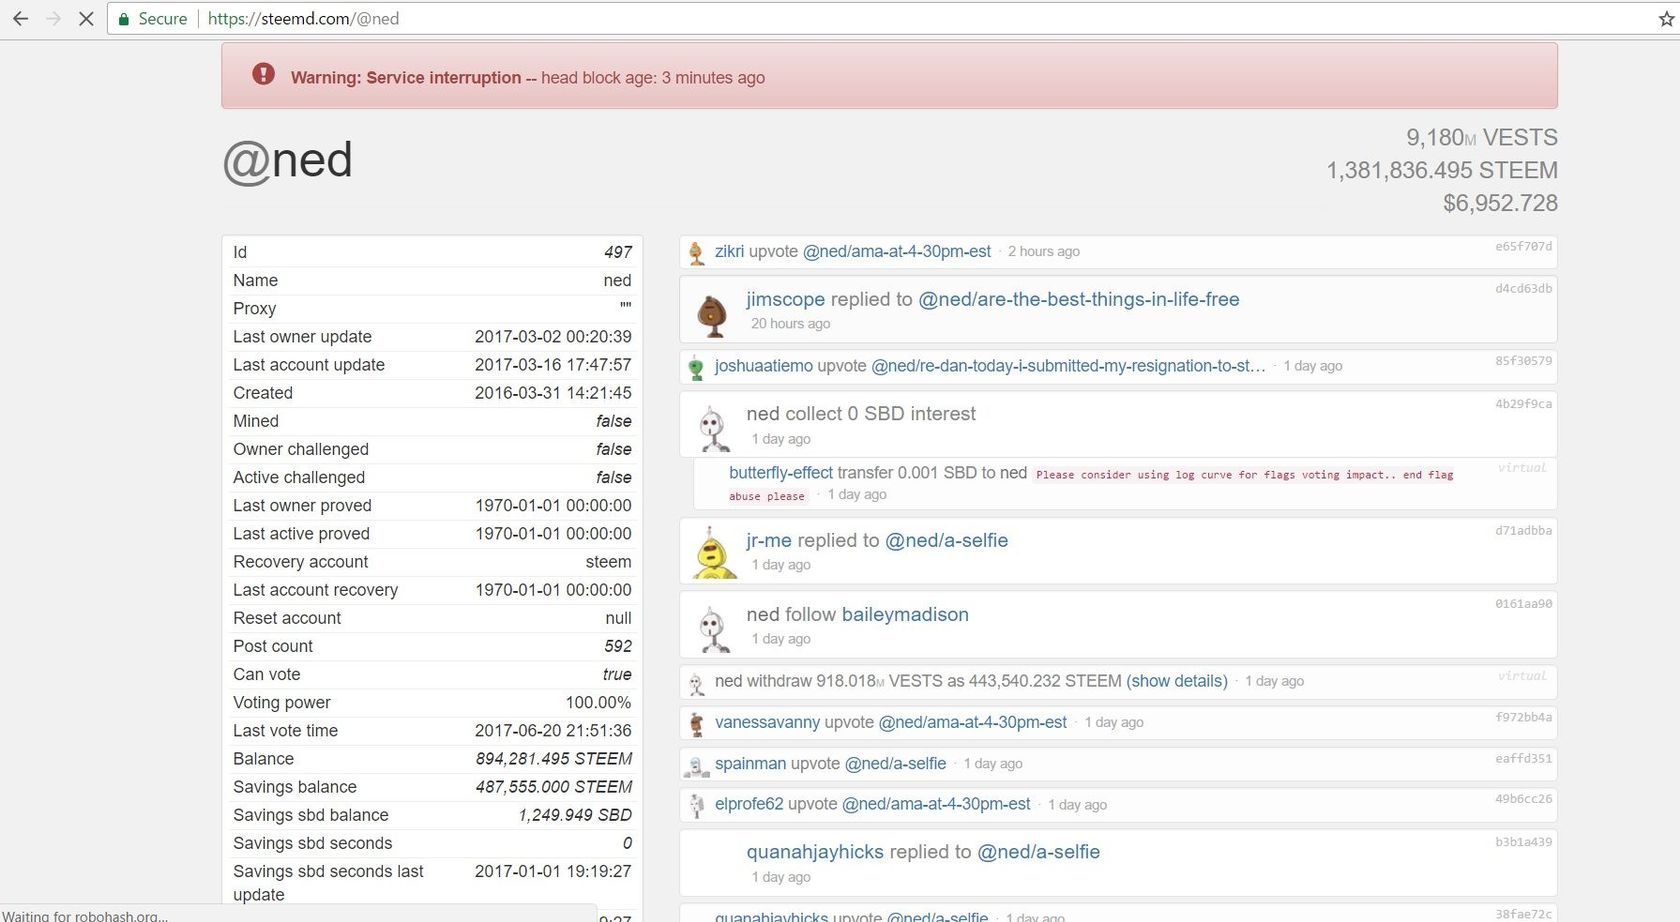This screenshot has width=1680, height=922.
Task: Open the ama post upvoted by elprofe62
Action: 936,804
